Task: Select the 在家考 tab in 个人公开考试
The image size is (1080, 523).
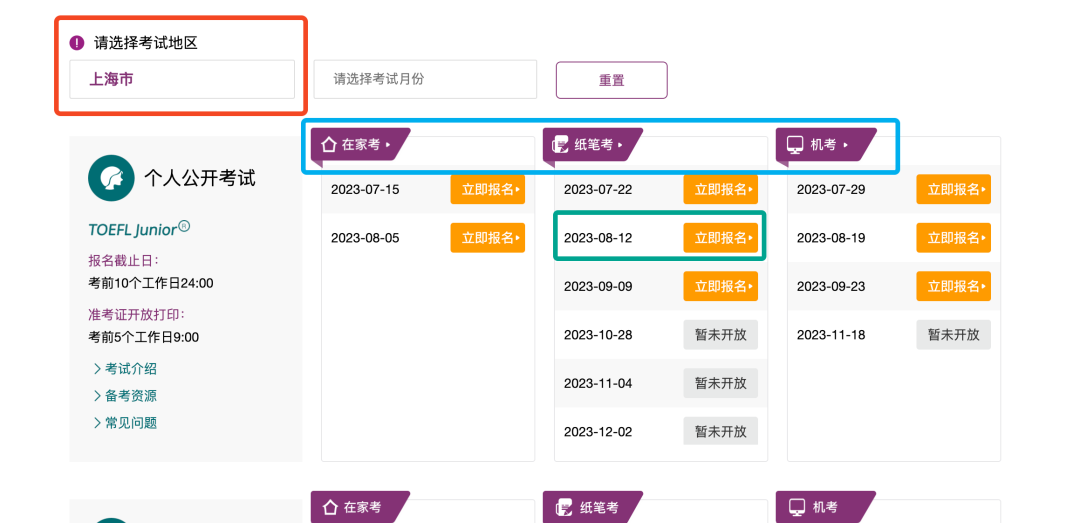Action: pos(360,145)
